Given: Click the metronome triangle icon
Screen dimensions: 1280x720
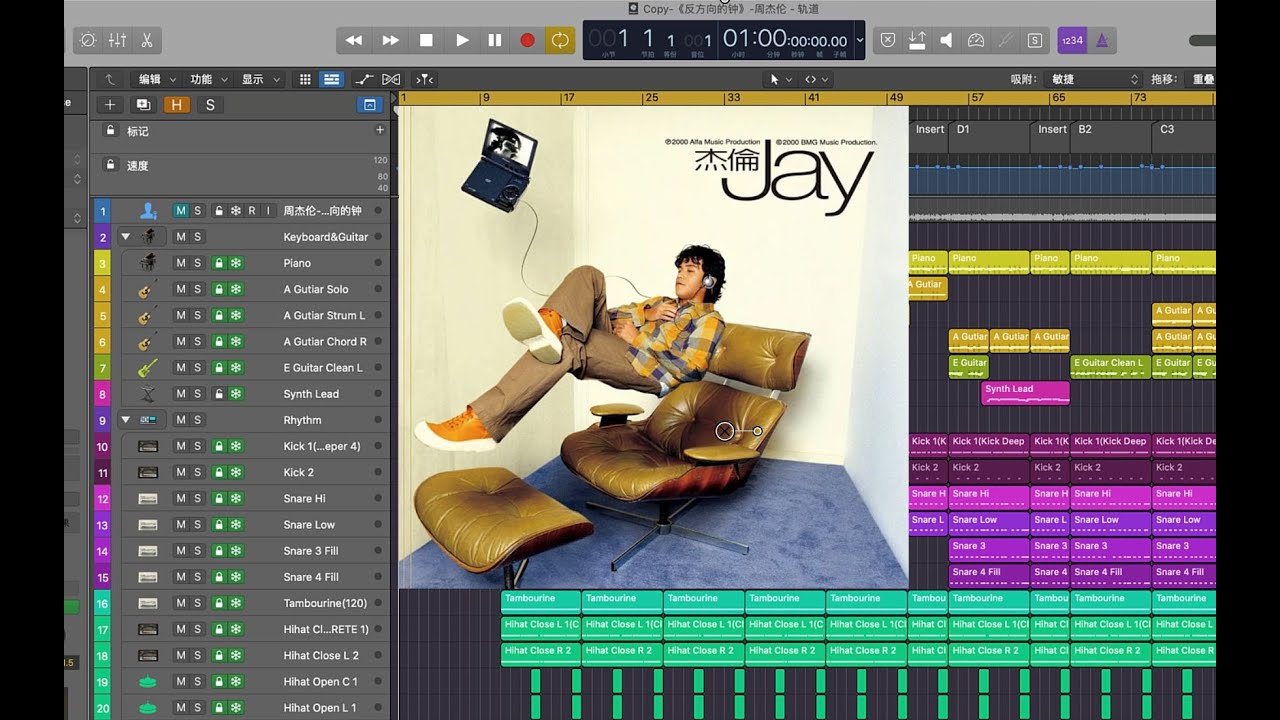Looking at the screenshot, I should (x=1101, y=40).
